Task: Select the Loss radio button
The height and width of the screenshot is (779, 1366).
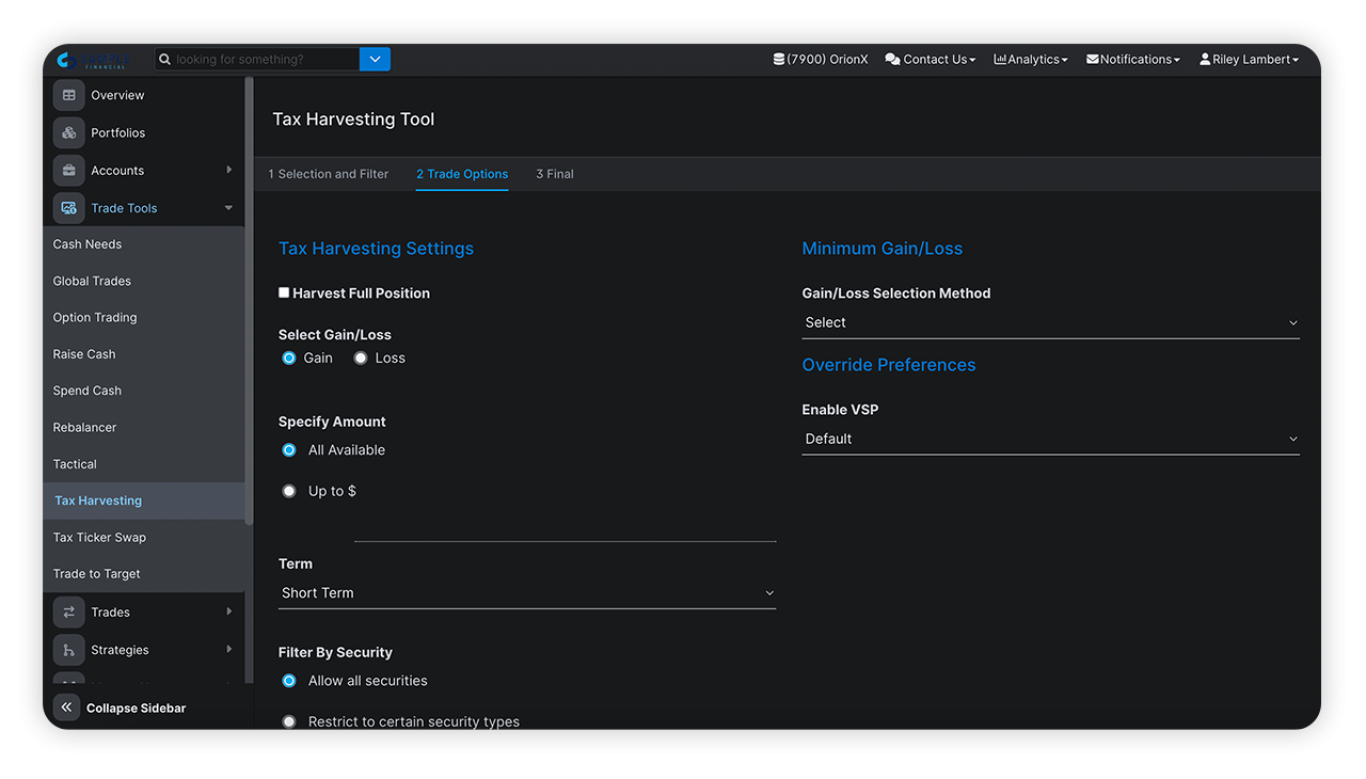Action: point(361,358)
